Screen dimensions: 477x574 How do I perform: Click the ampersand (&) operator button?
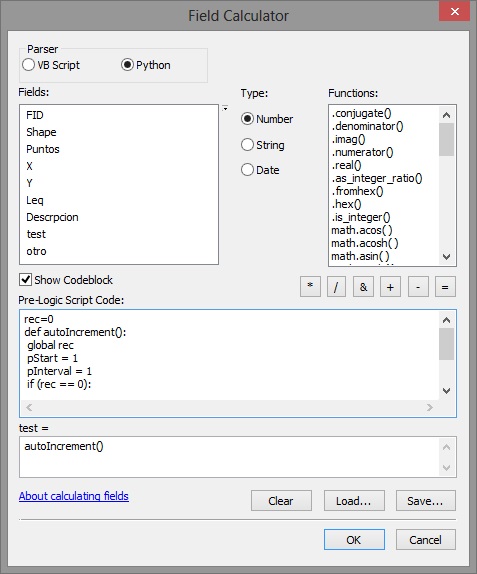(x=363, y=287)
